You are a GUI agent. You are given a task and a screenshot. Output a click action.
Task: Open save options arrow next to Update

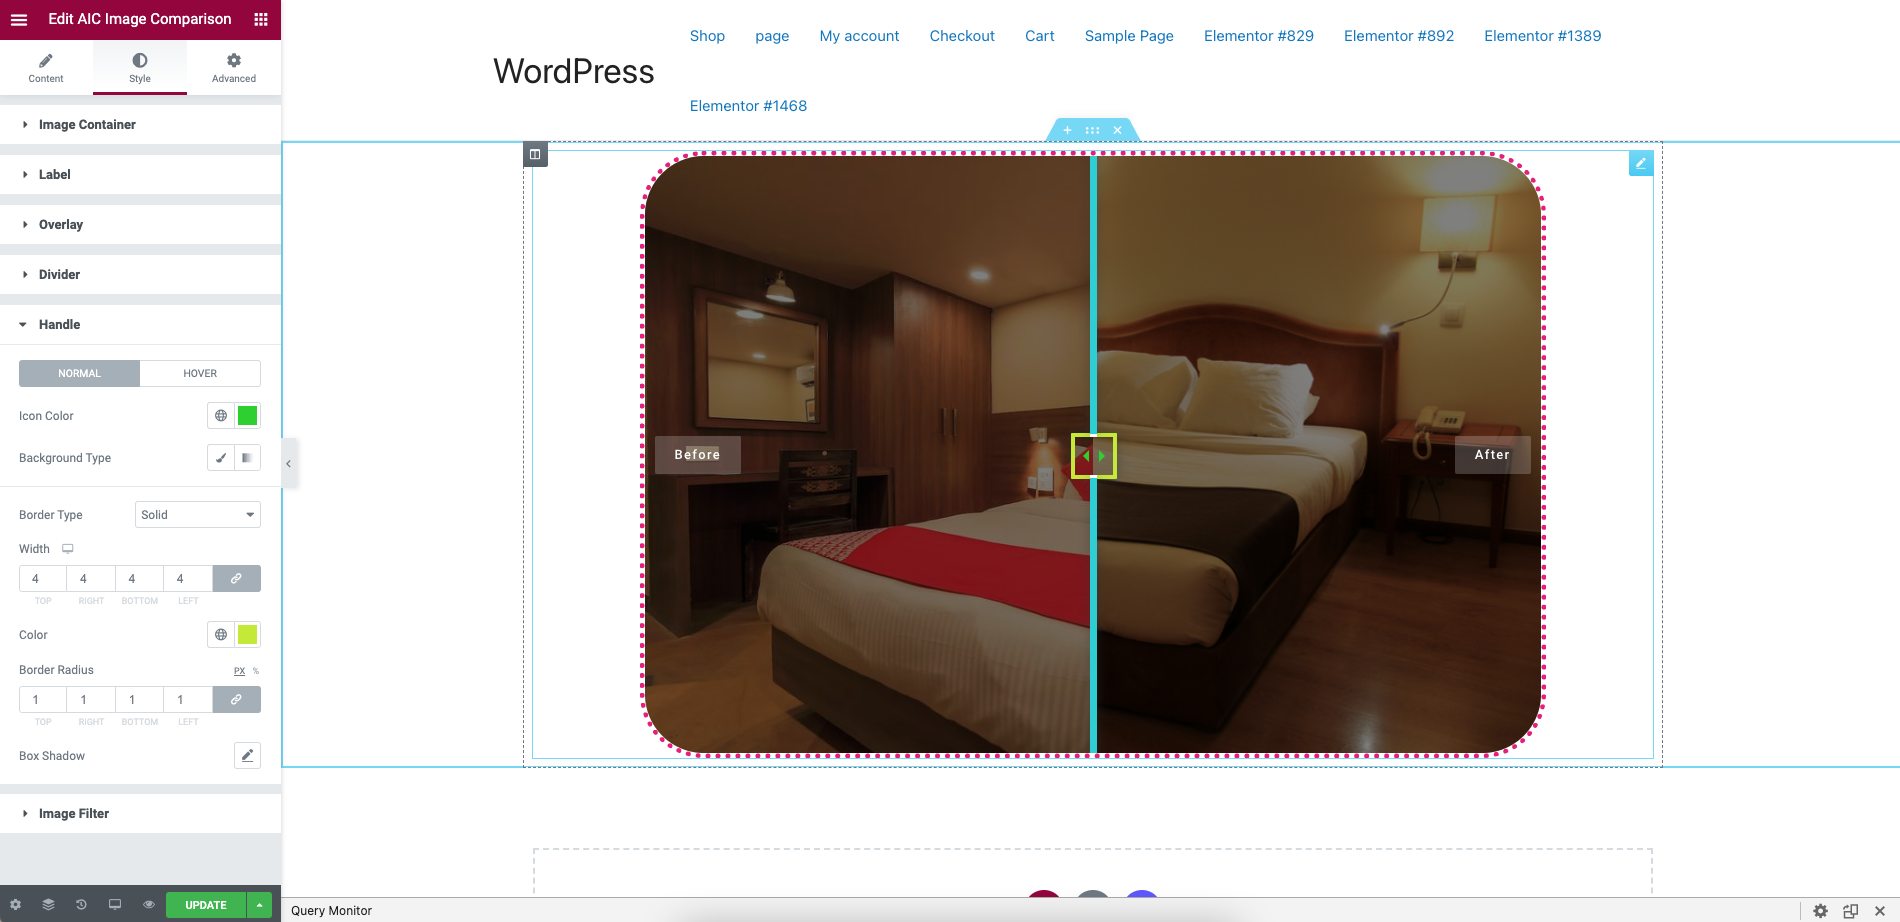[259, 905]
